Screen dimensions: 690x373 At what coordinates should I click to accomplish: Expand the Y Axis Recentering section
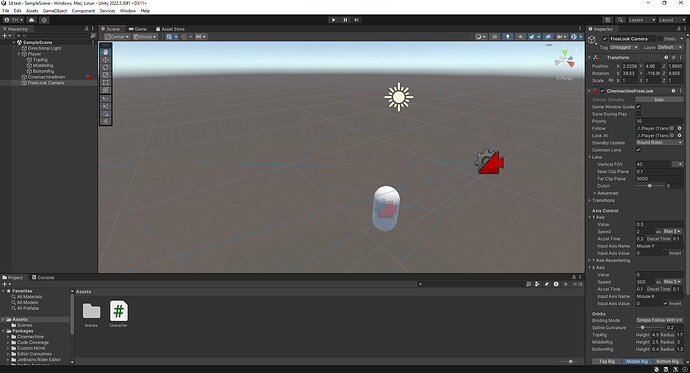(x=610, y=260)
